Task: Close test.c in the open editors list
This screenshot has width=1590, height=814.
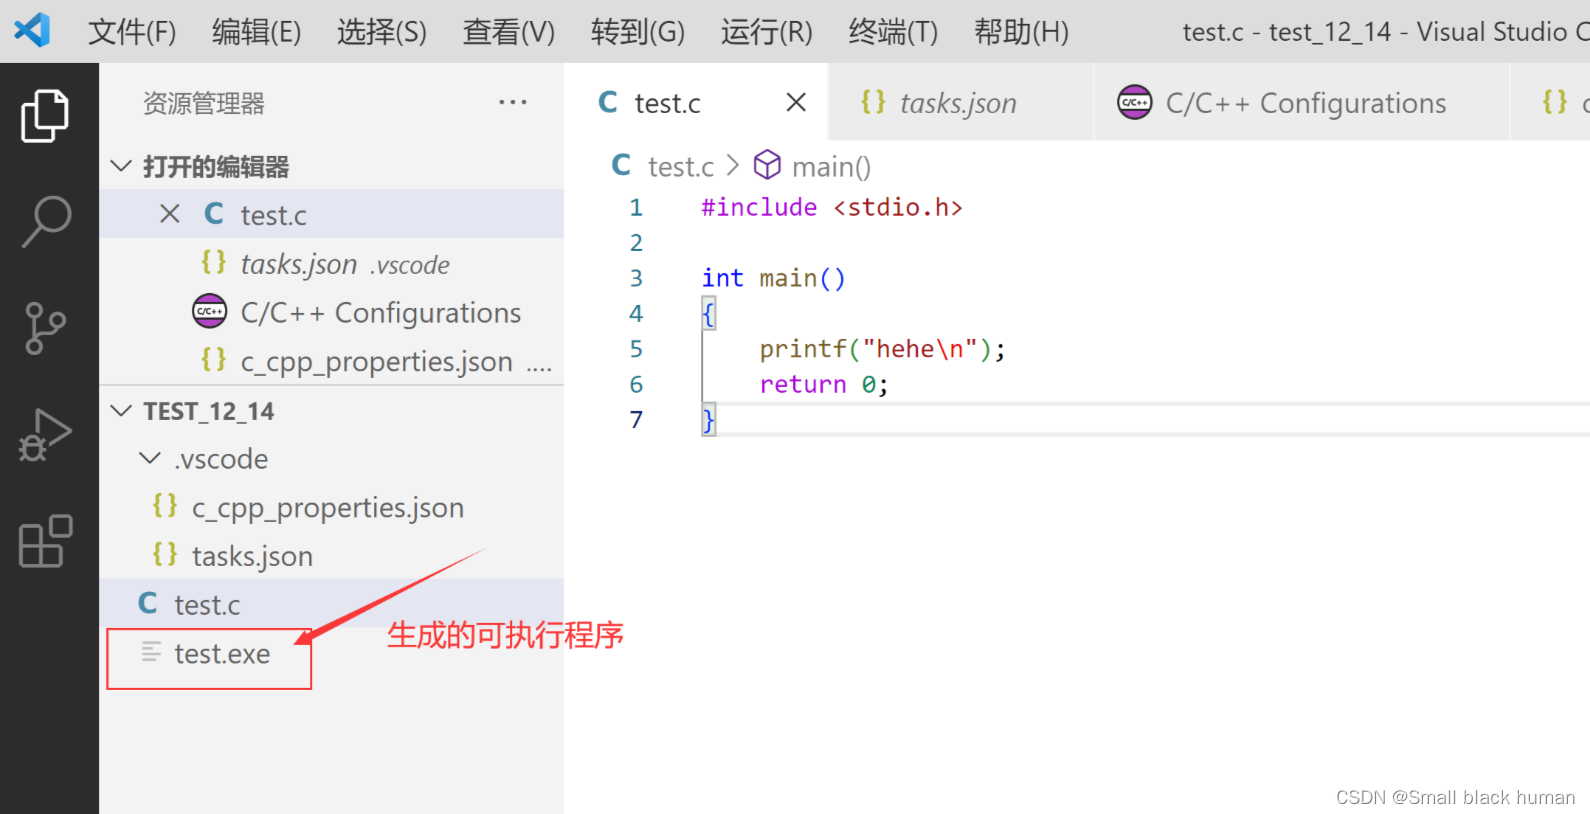Action: [170, 214]
